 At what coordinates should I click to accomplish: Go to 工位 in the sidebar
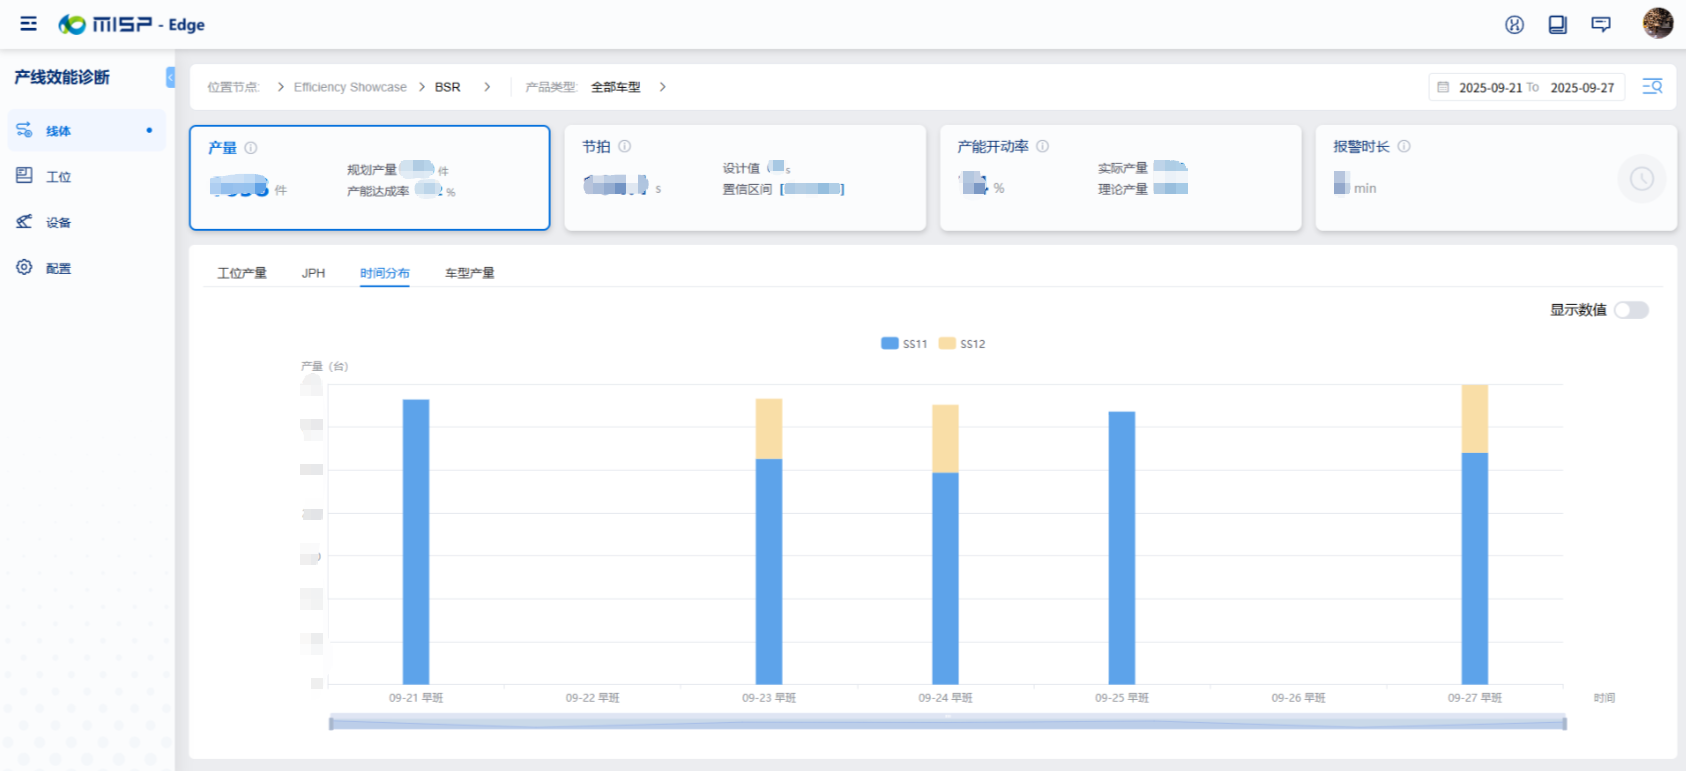tap(58, 177)
